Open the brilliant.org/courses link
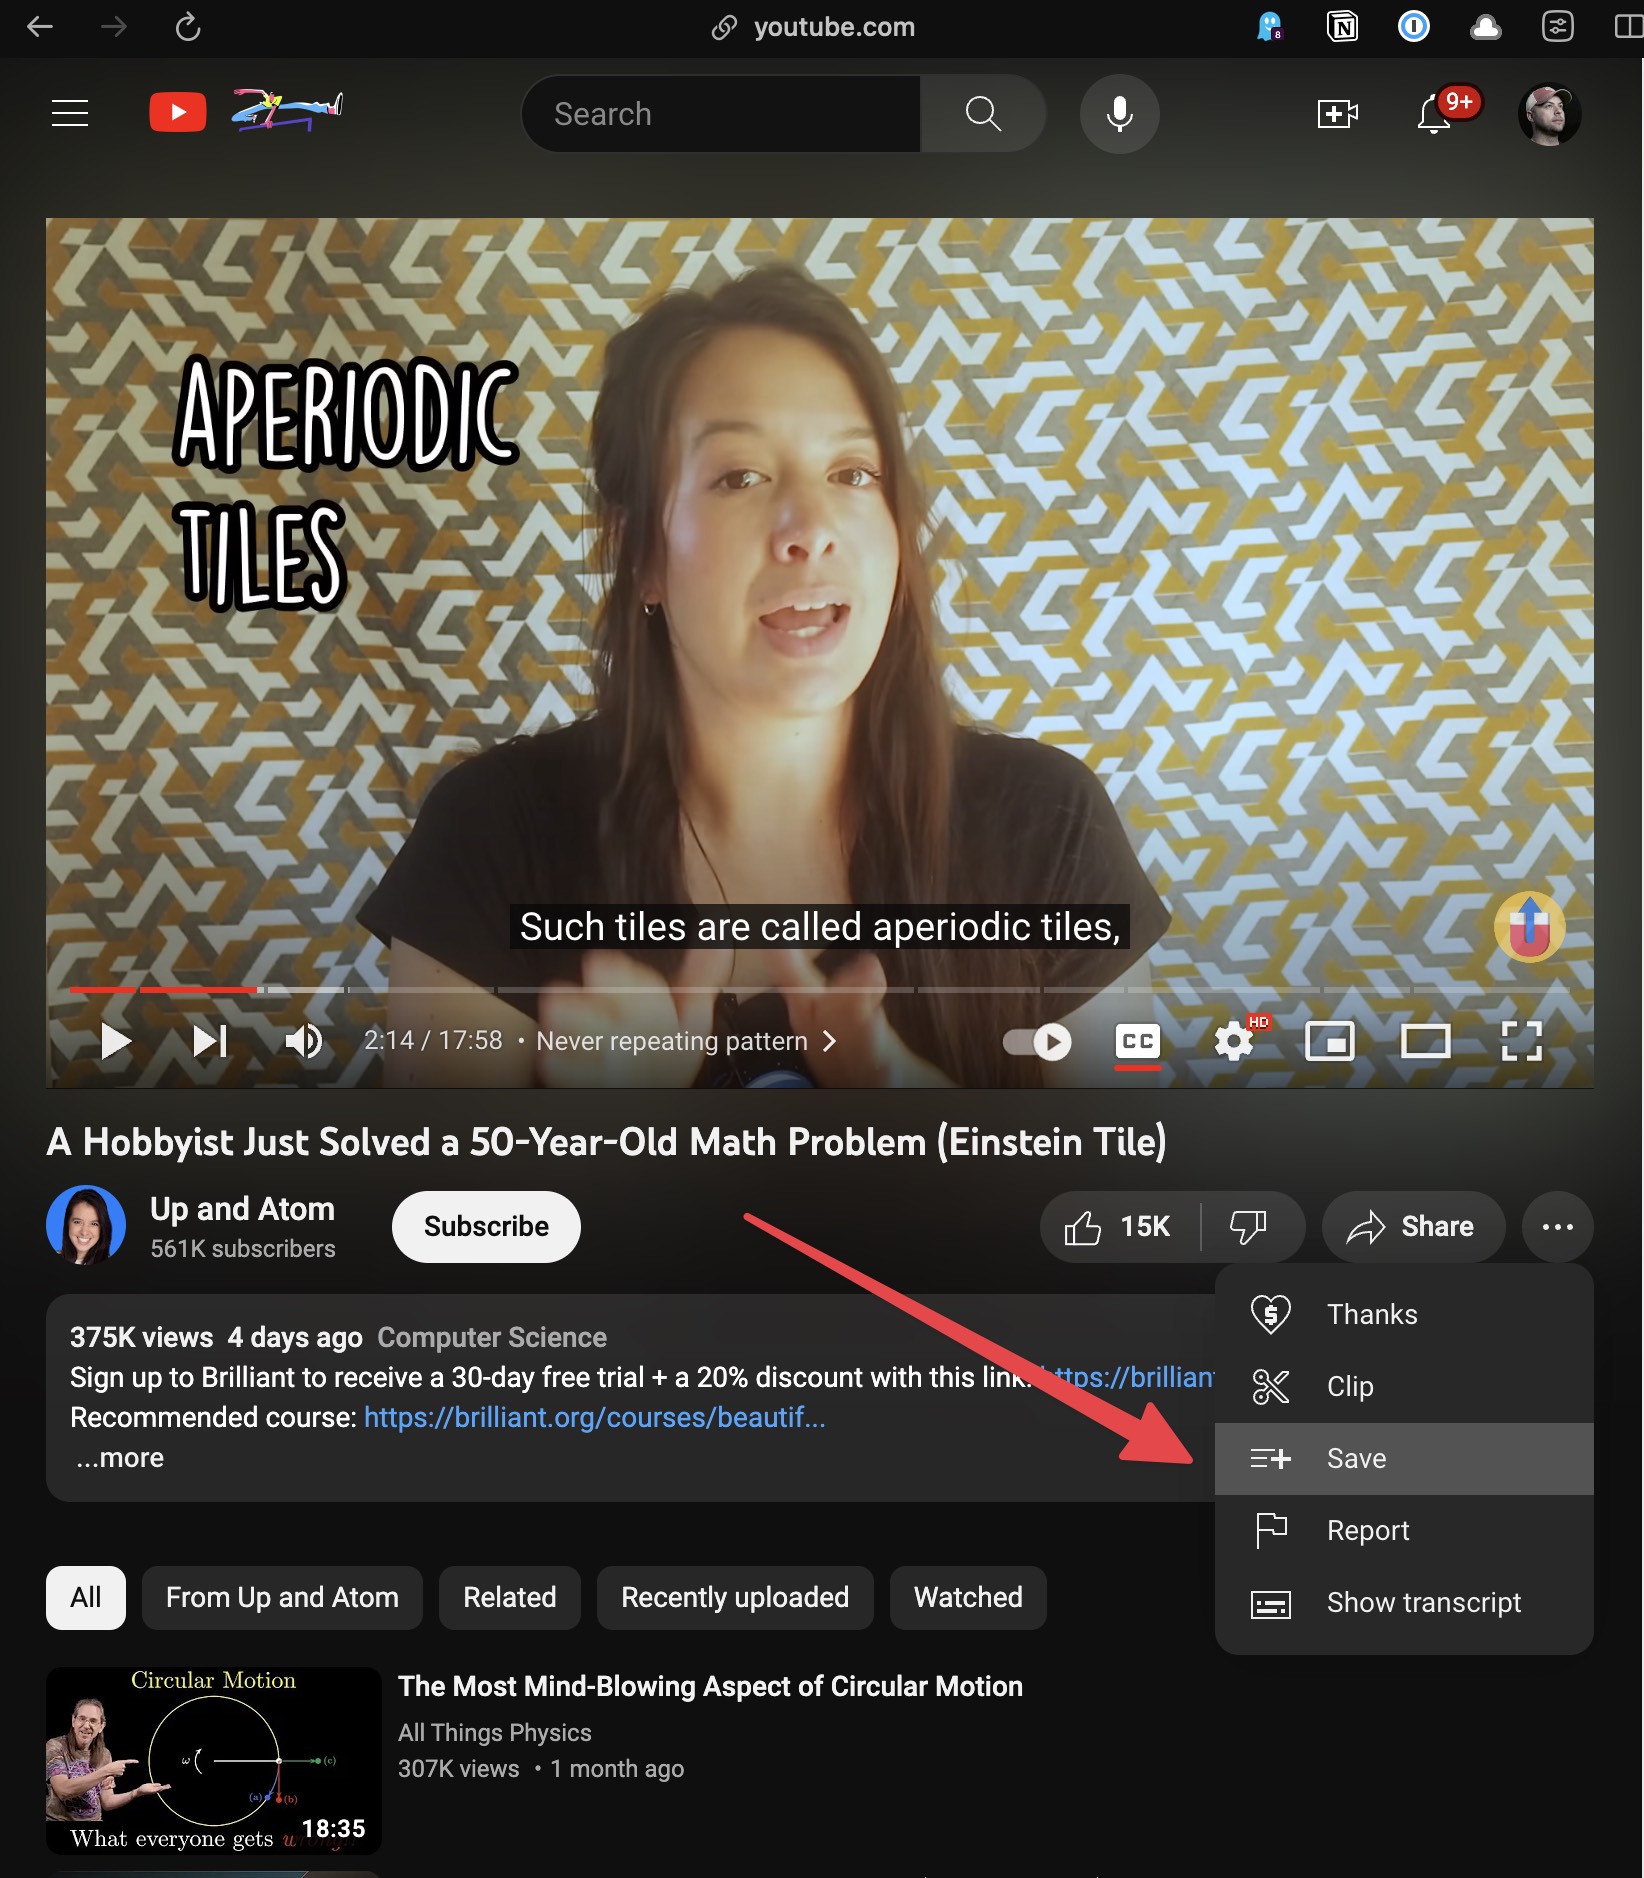Viewport: 1644px width, 1878px height. point(595,1417)
